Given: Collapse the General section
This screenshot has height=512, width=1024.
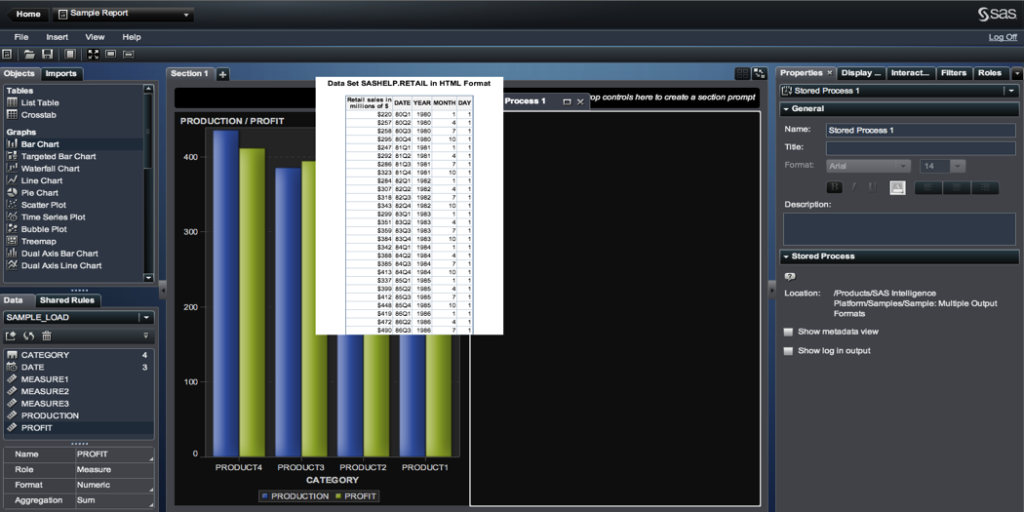Looking at the screenshot, I should [x=786, y=109].
